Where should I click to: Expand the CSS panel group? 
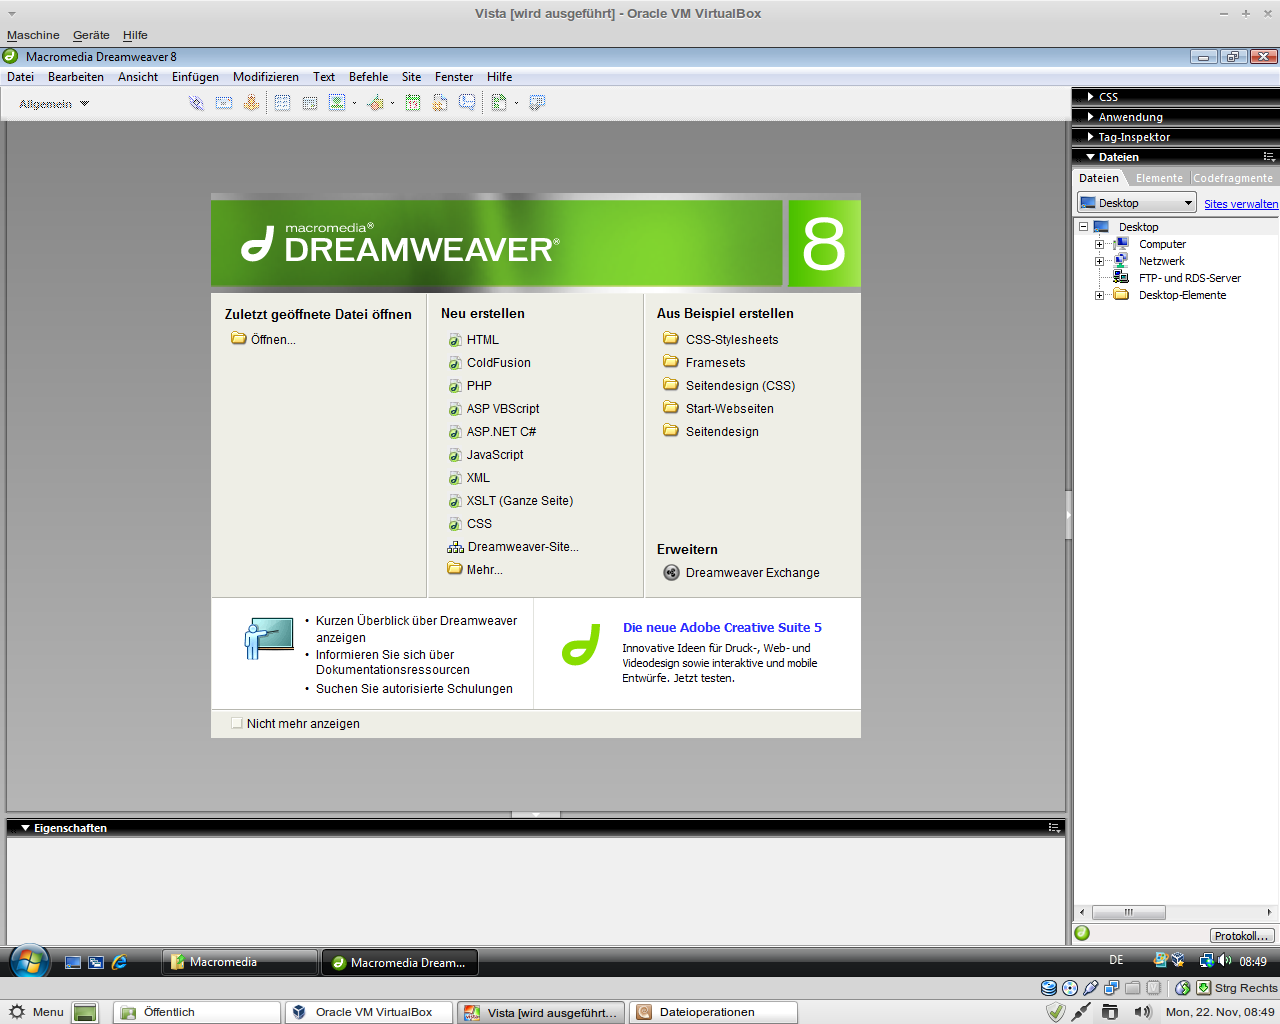[x=1090, y=97]
